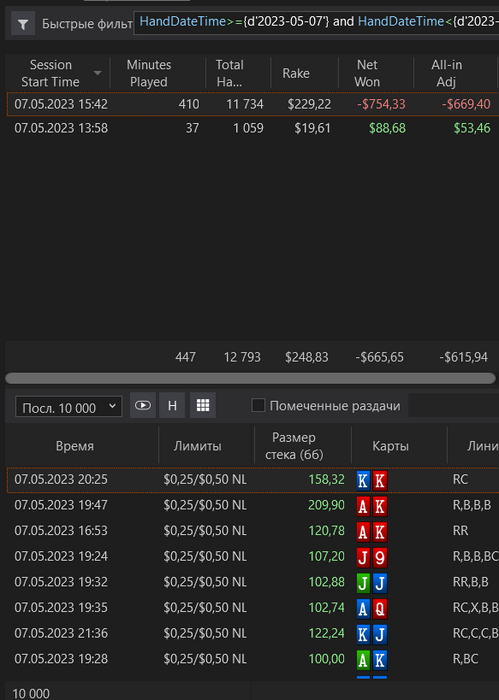The height and width of the screenshot is (700, 499).
Task: Toggle sort arrow on Session Start Time
Action: (x=97, y=73)
